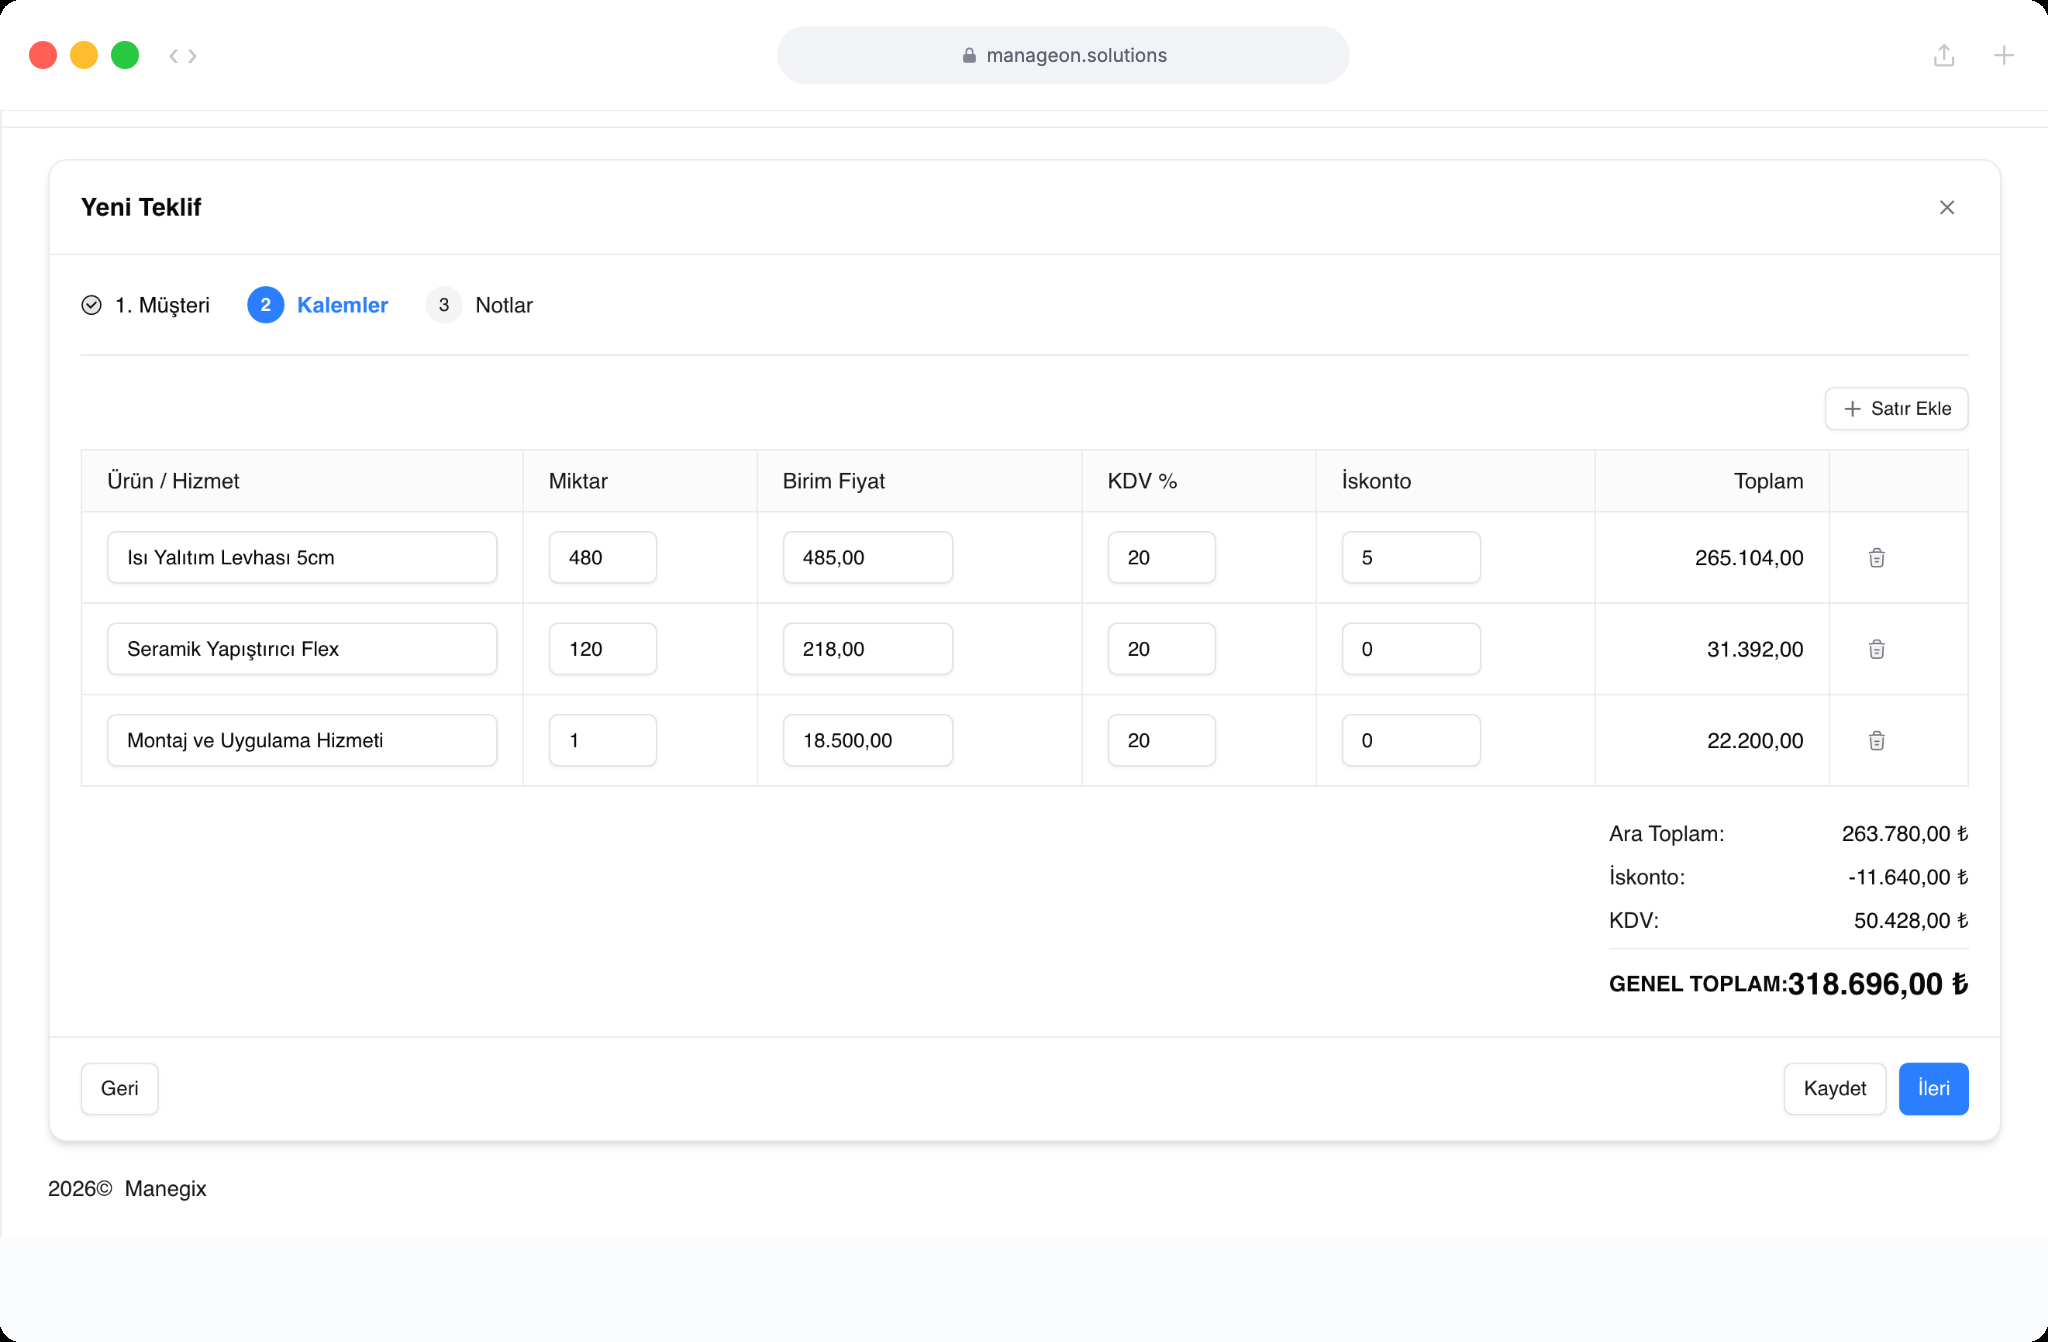
Task: Add a row with Satır Ekle
Action: point(1896,409)
